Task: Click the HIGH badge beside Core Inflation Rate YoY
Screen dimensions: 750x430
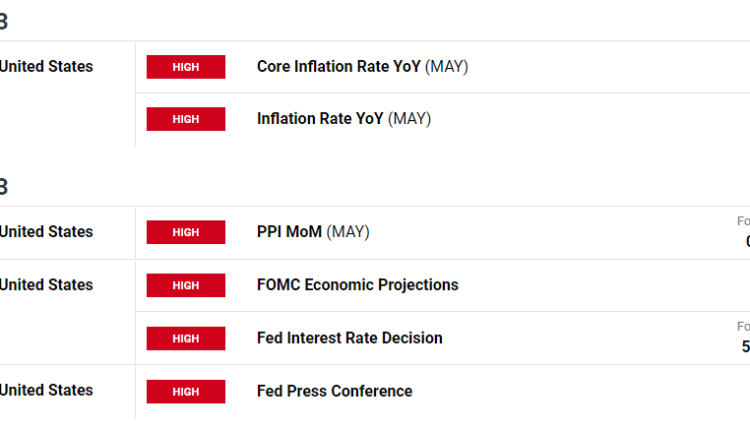Action: click(x=186, y=67)
